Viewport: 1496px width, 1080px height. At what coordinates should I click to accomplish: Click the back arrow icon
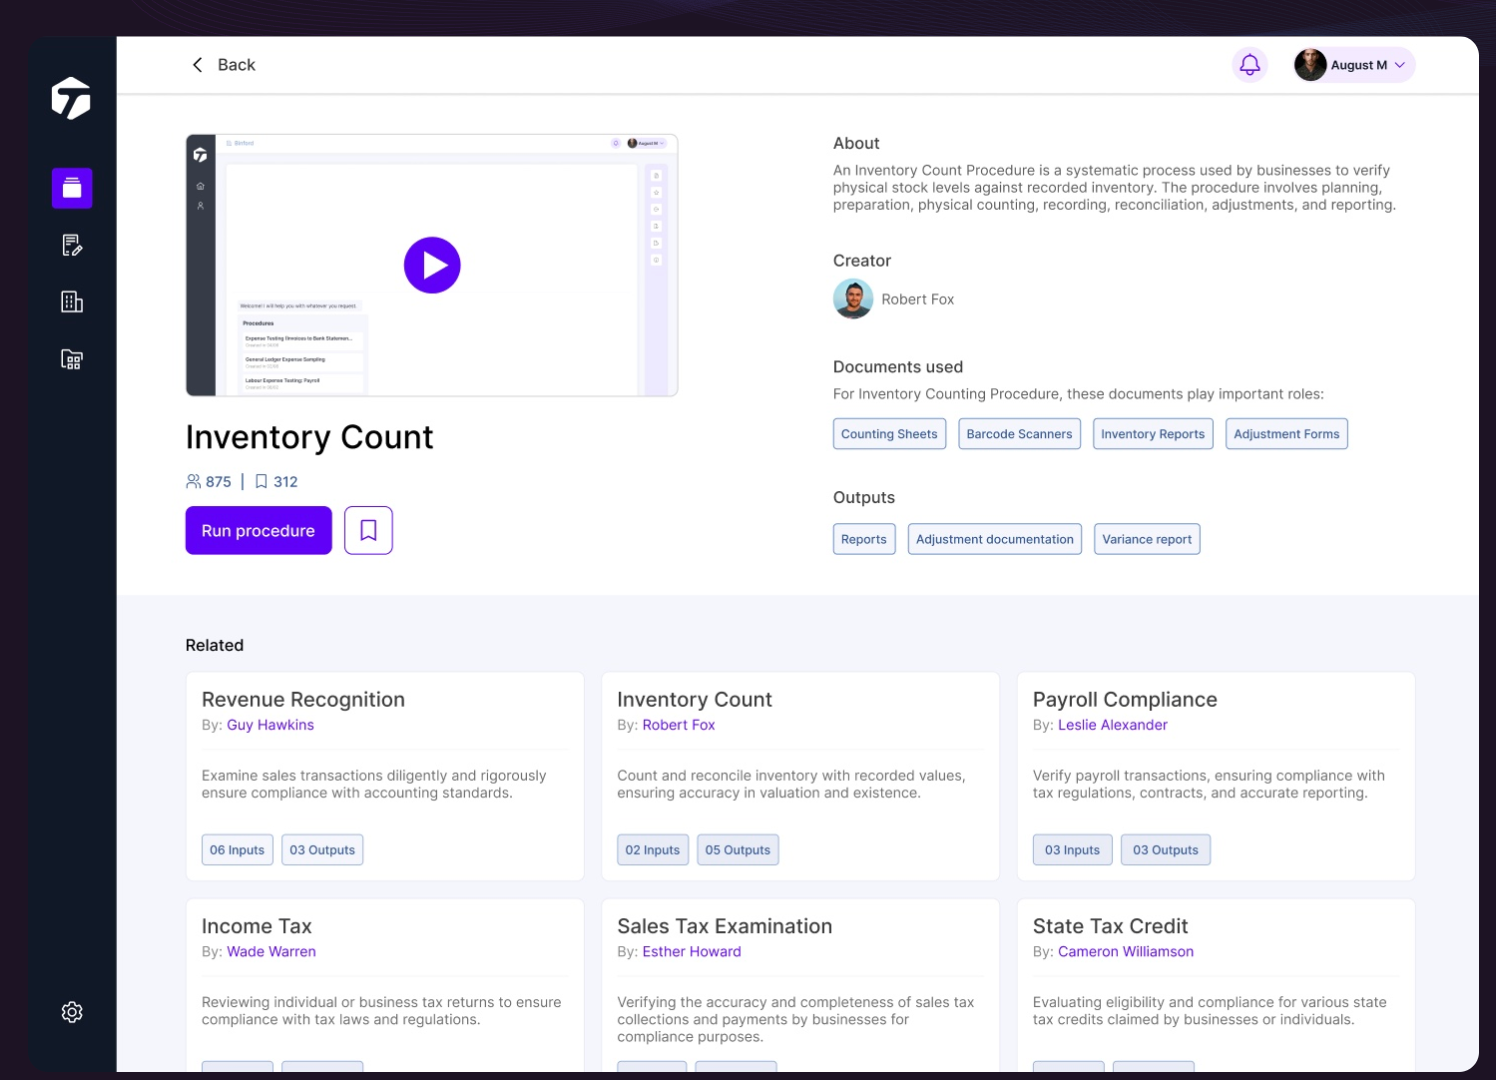point(197,64)
